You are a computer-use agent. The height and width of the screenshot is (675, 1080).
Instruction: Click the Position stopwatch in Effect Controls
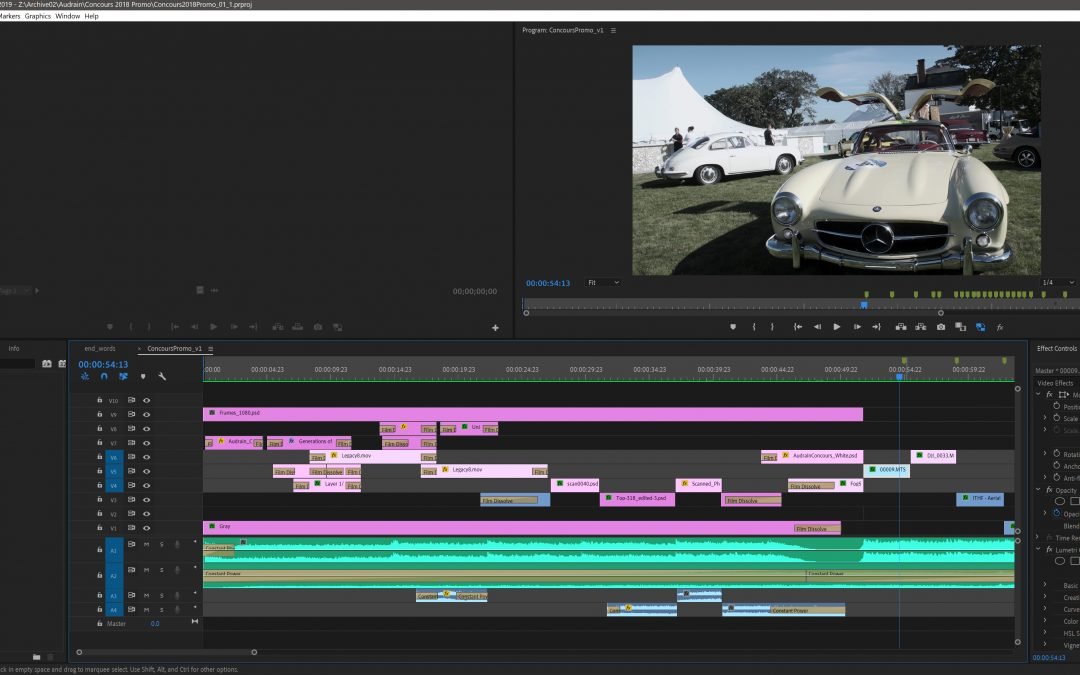pyautogui.click(x=1057, y=406)
